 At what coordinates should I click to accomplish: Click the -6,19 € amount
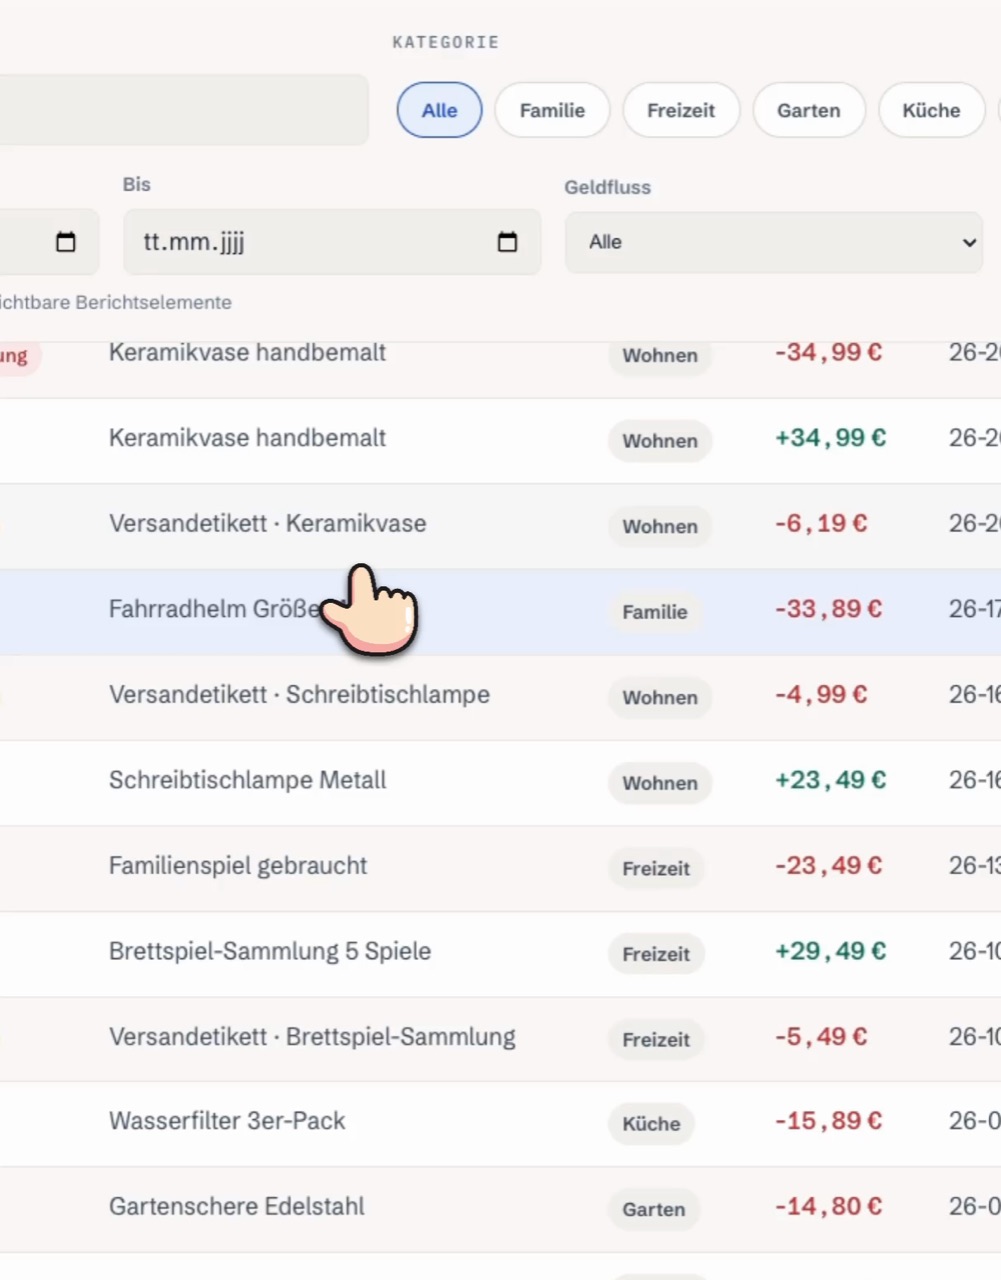tap(821, 523)
